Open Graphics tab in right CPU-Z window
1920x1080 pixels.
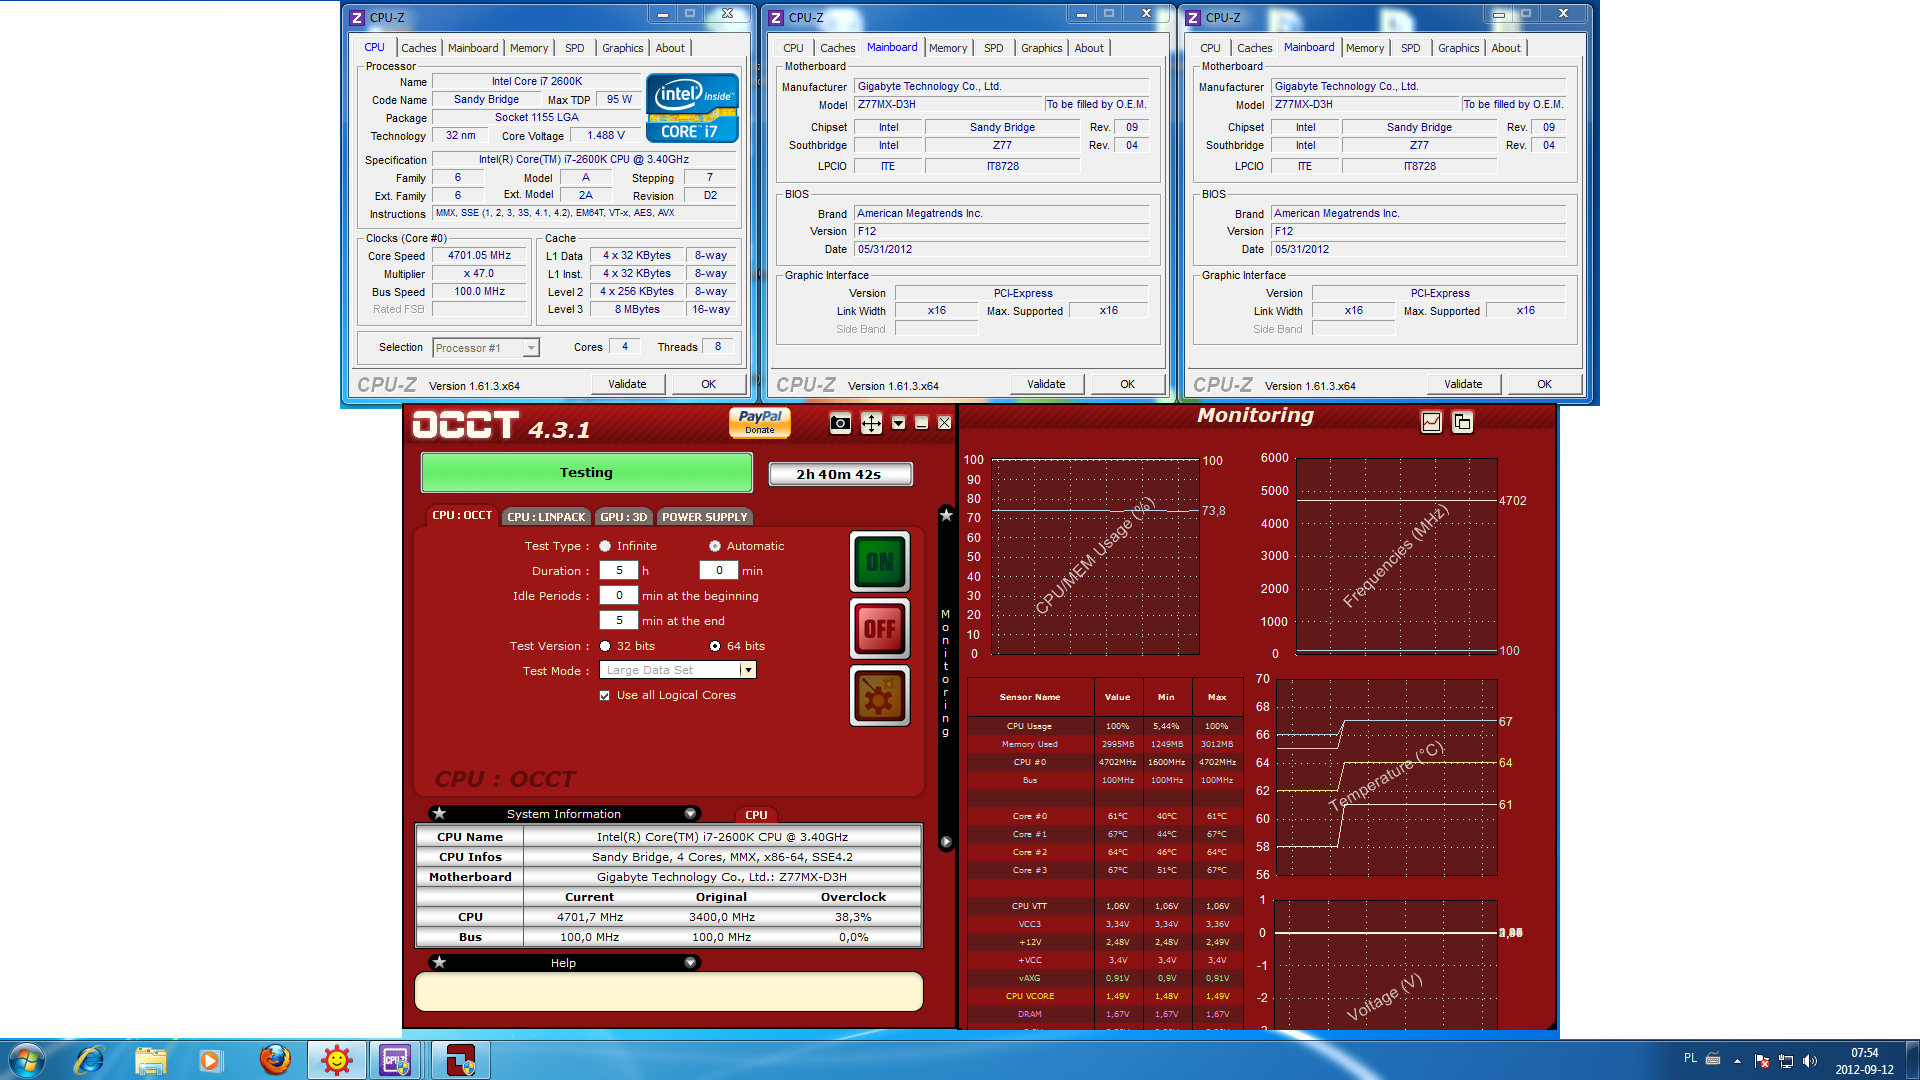[x=1458, y=48]
